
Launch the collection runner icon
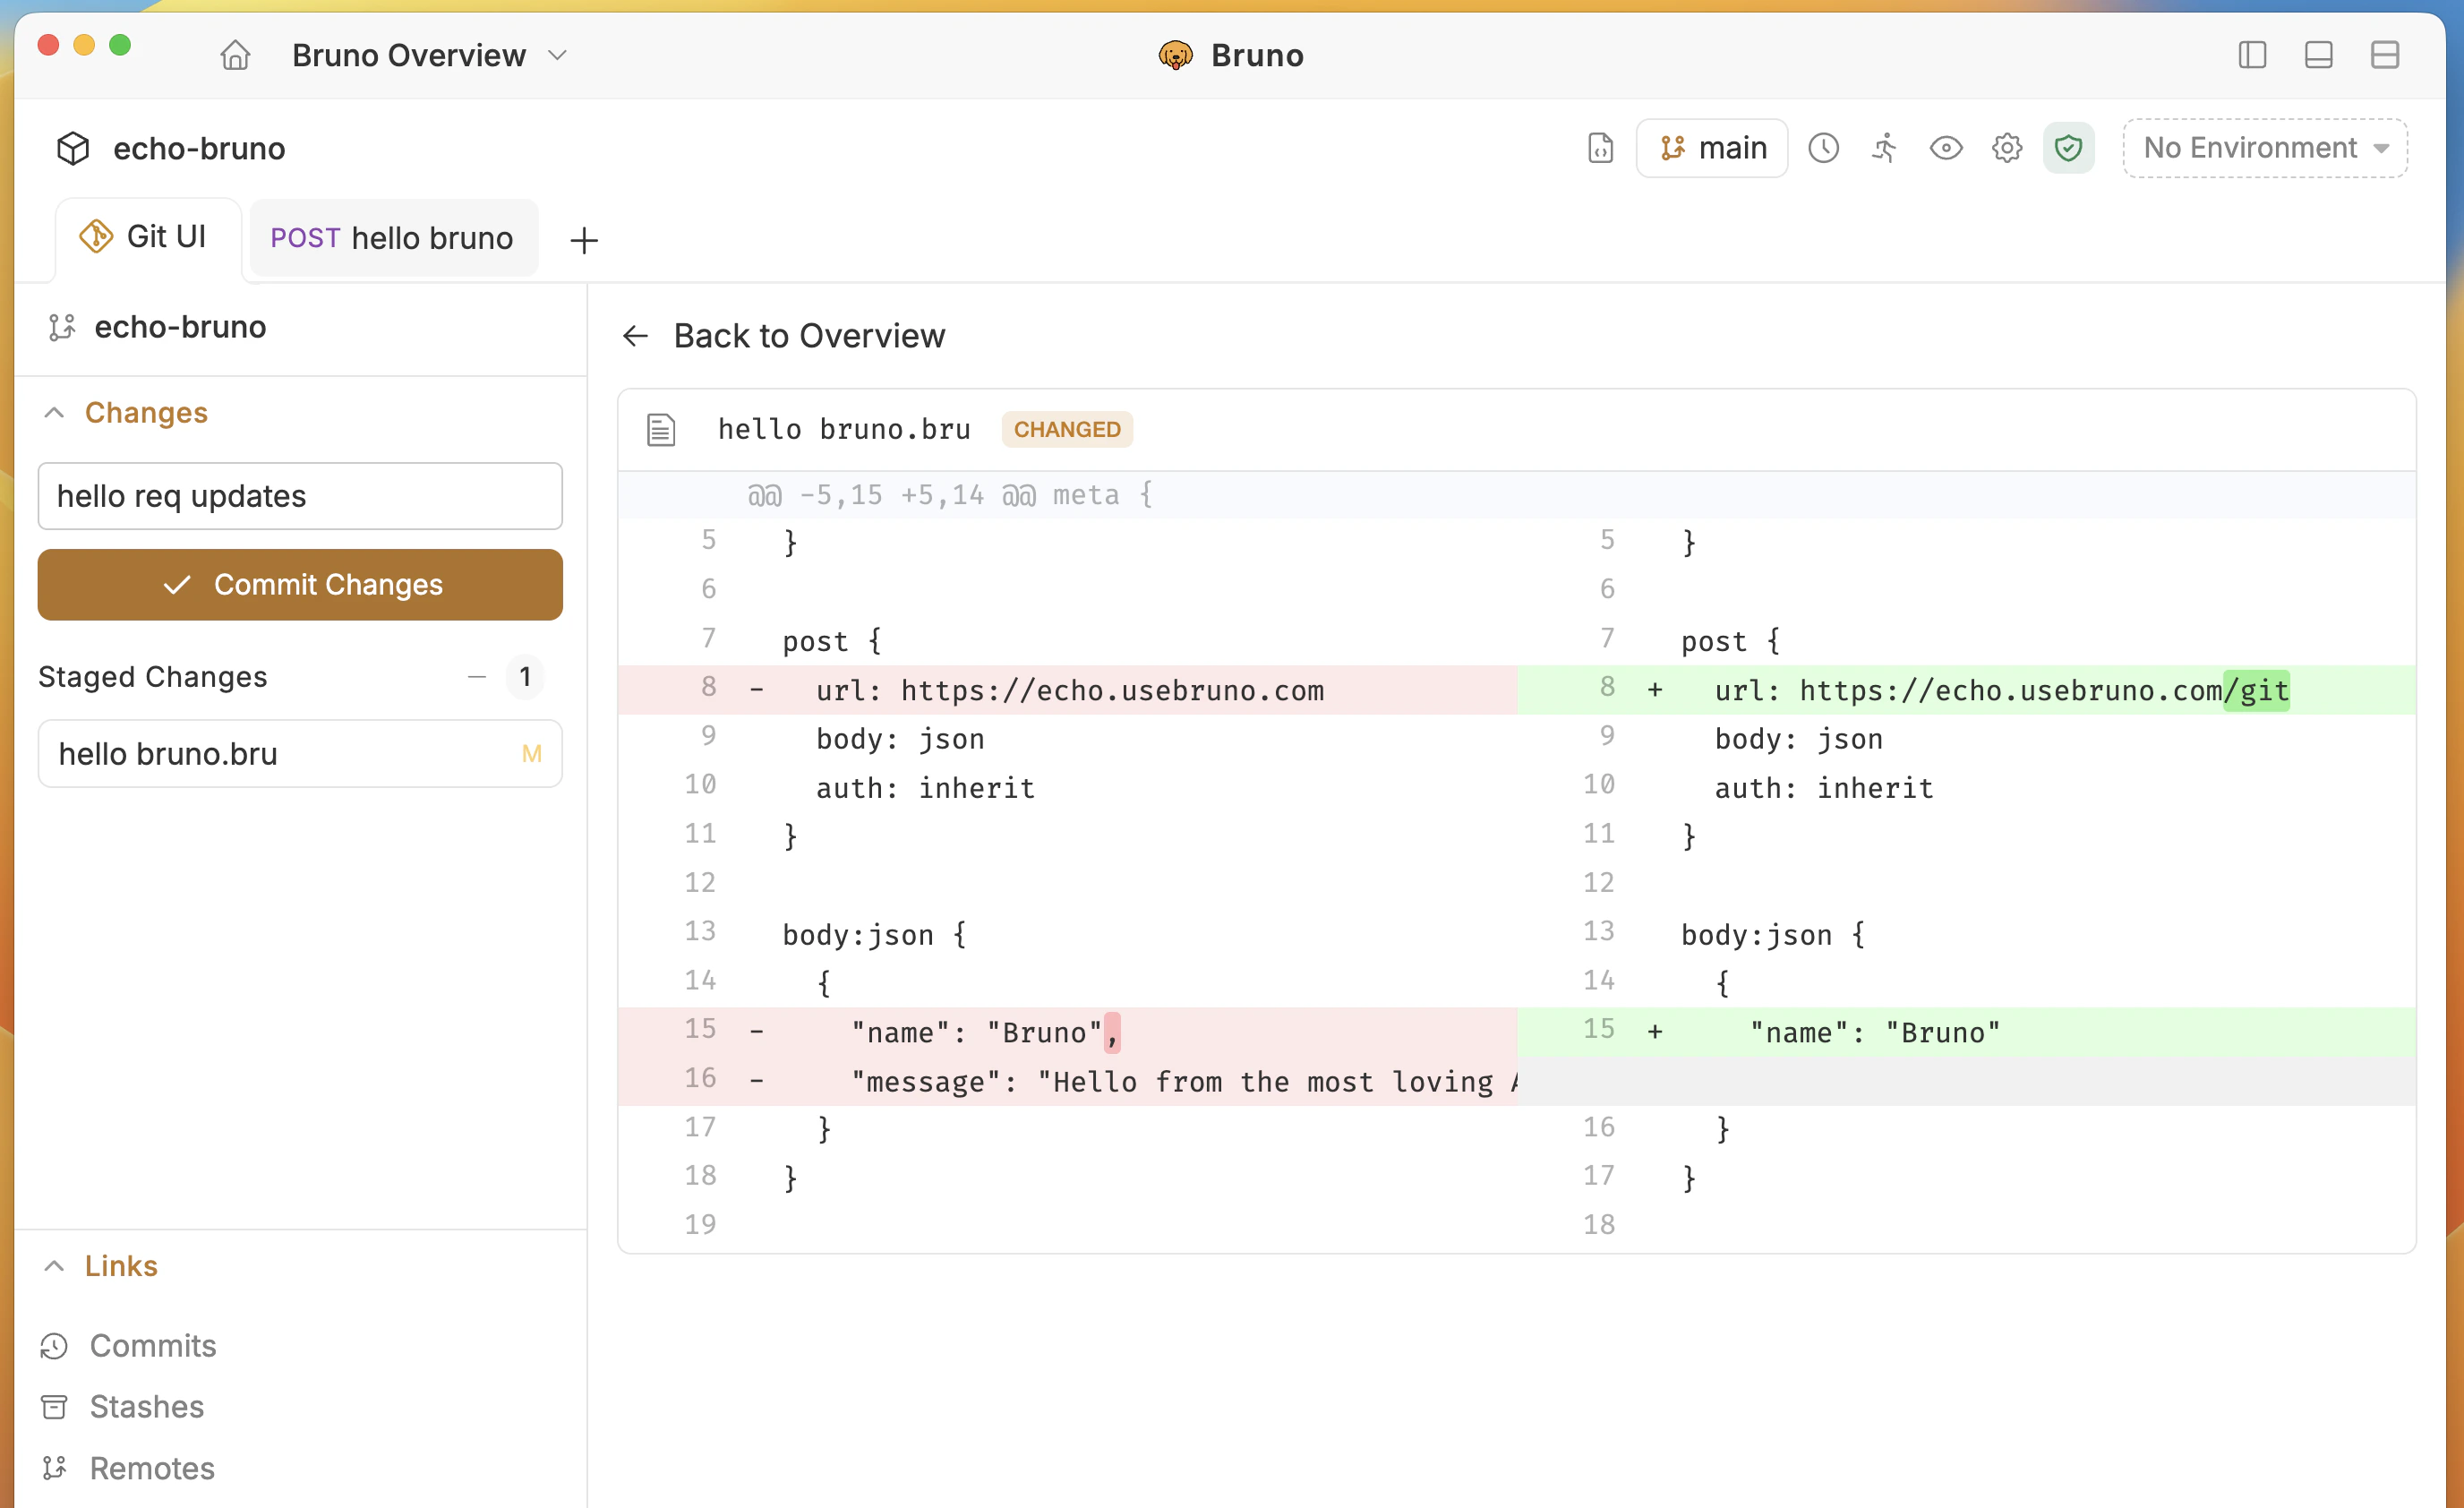[x=1885, y=147]
